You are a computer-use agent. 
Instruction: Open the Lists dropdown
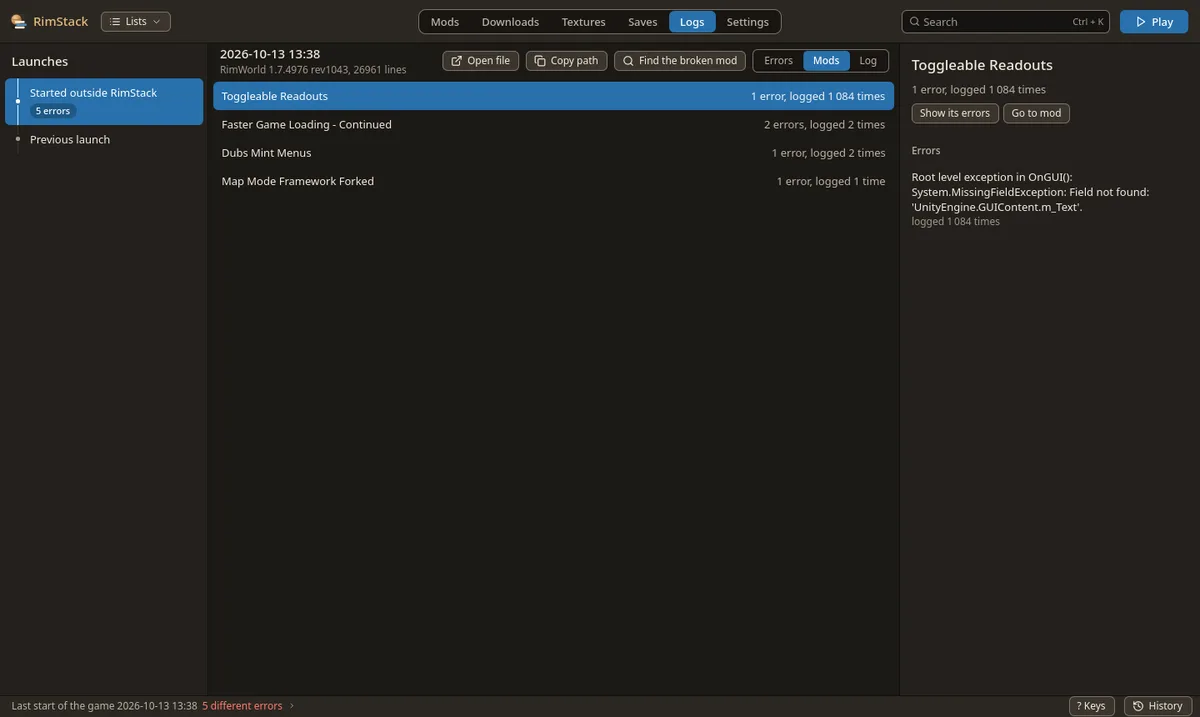pyautogui.click(x=136, y=21)
